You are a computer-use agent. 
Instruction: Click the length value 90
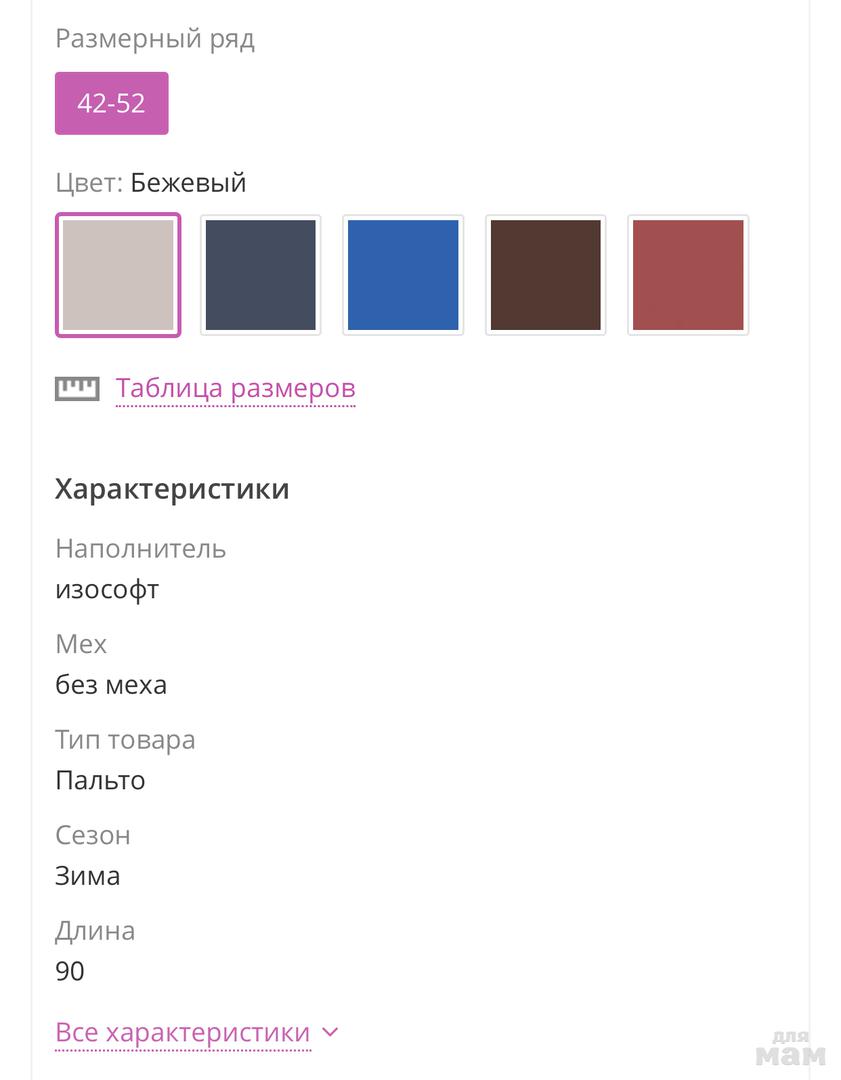[x=70, y=971]
